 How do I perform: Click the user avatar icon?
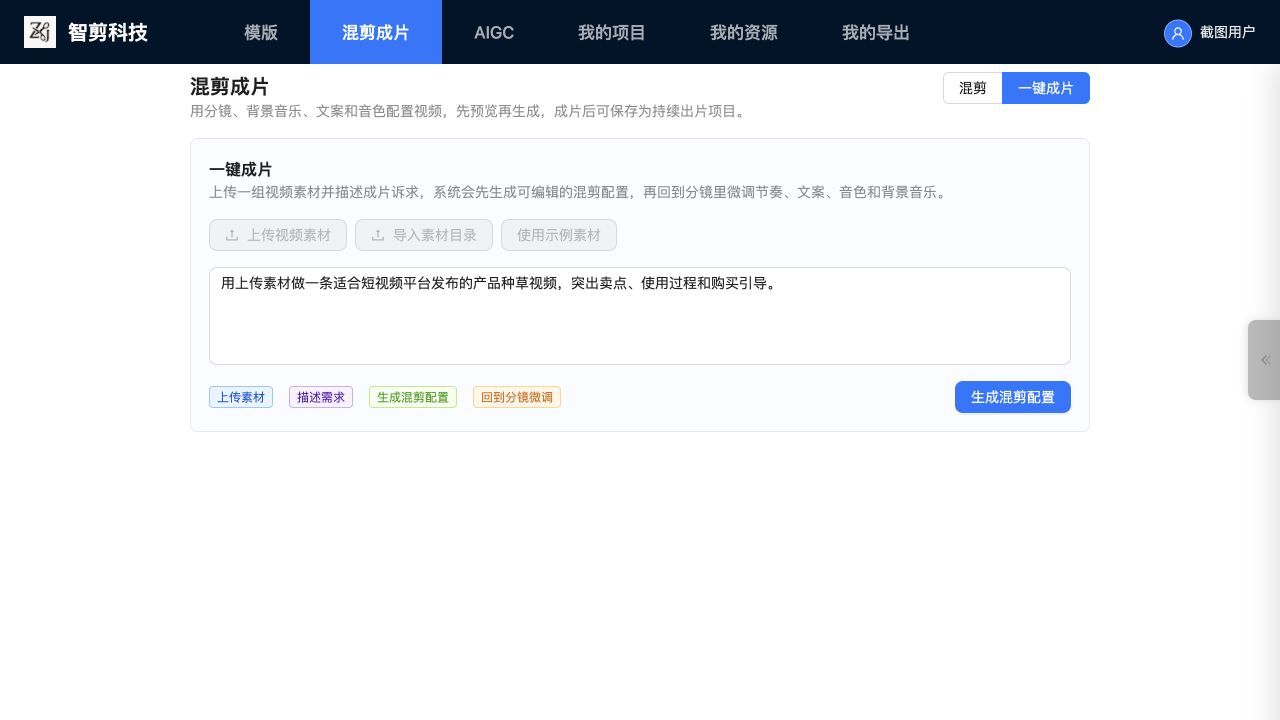tap(1178, 33)
